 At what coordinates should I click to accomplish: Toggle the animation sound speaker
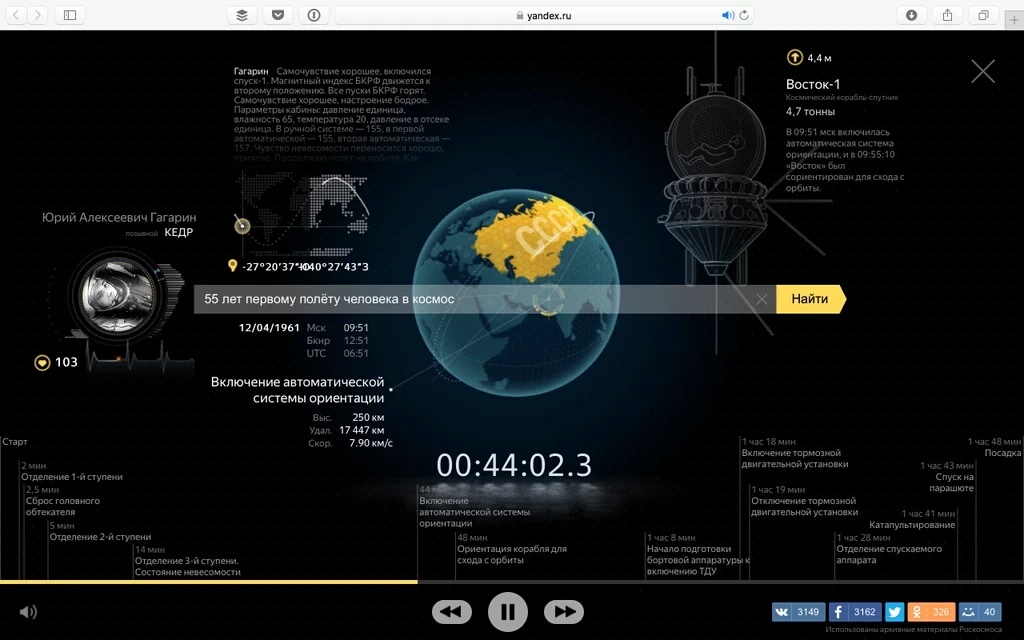(x=28, y=612)
